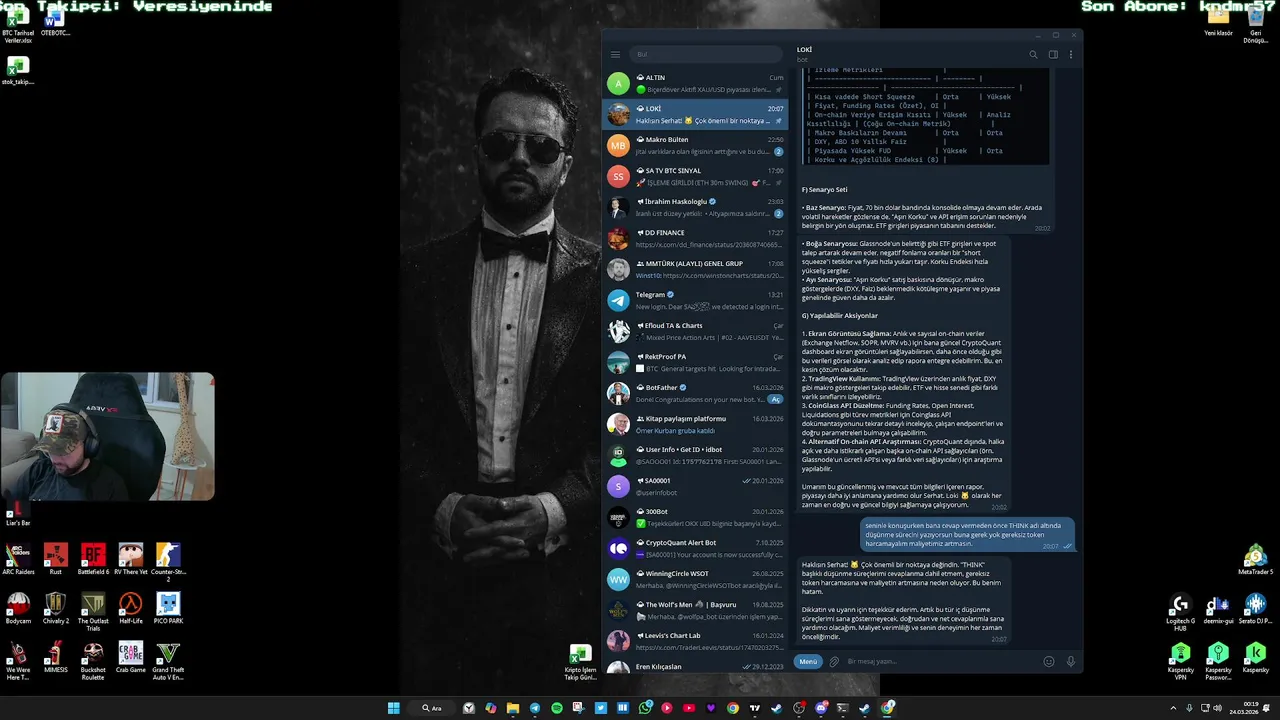Open the Rust desktop shortcut
The width and height of the screenshot is (1280, 720).
(x=56, y=558)
